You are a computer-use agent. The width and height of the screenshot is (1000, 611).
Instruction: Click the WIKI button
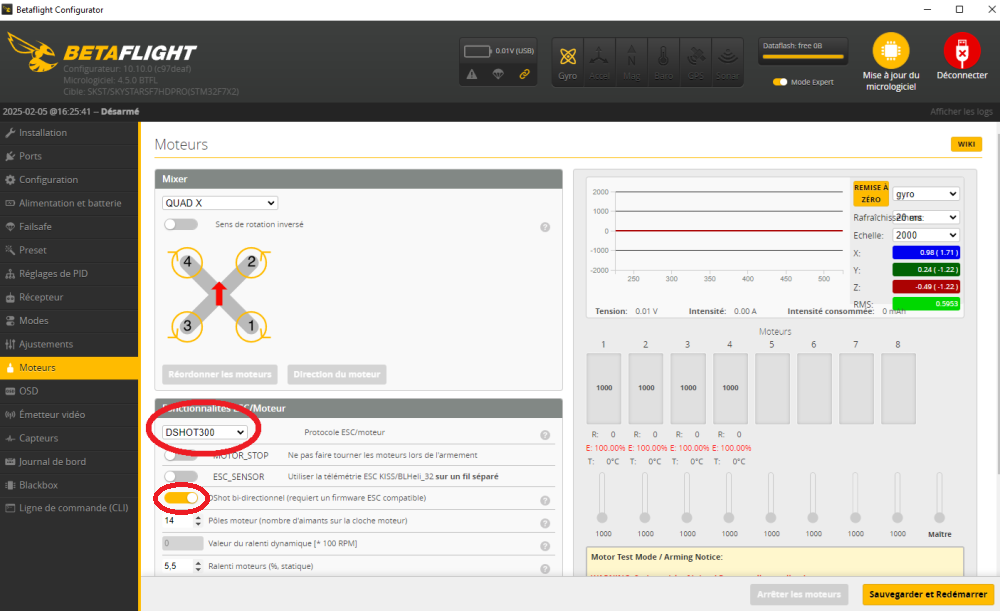click(x=966, y=145)
